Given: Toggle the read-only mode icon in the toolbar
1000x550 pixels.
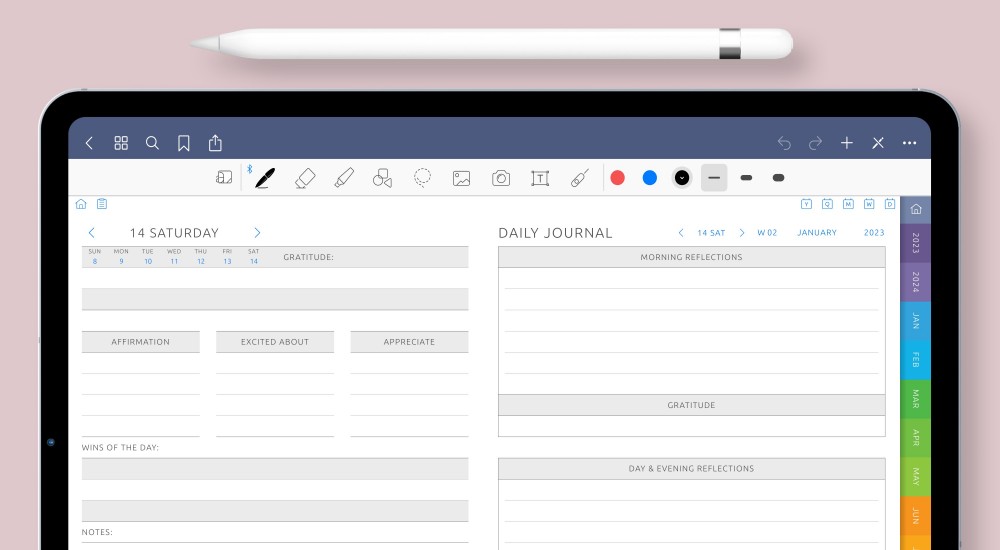Looking at the screenshot, I should [224, 177].
